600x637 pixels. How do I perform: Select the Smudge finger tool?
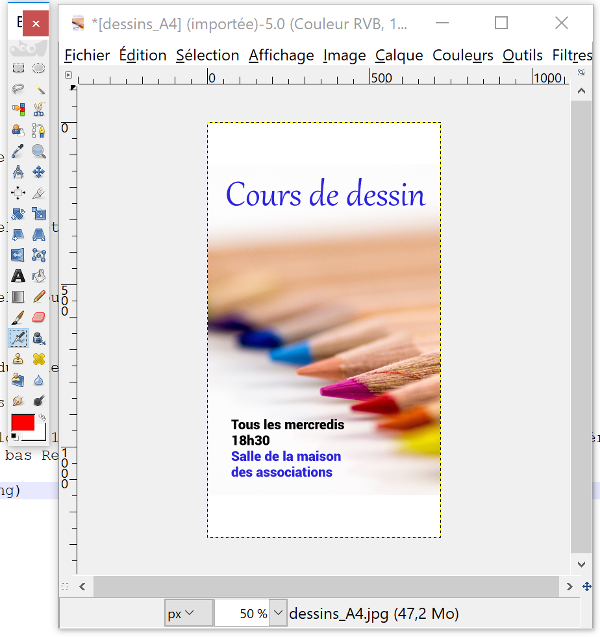18,401
